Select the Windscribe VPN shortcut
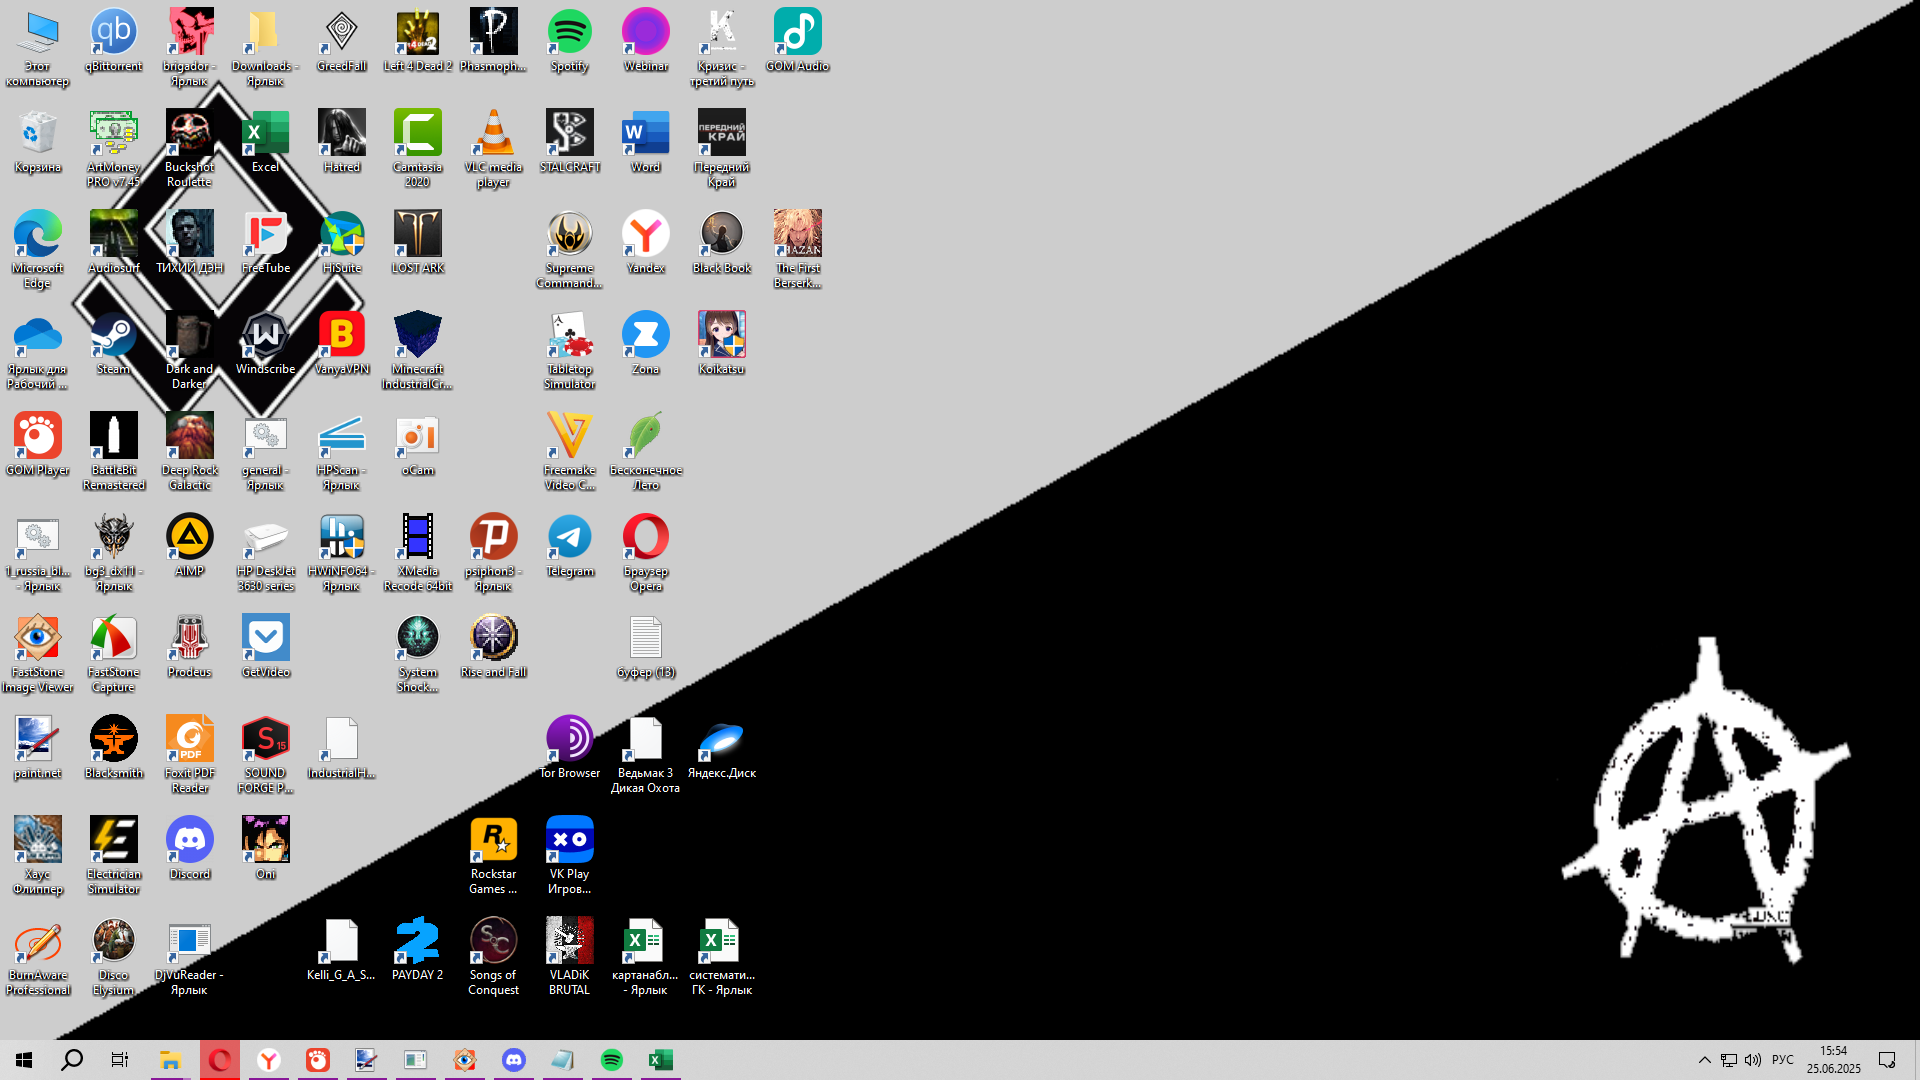1920x1080 pixels. pos(265,336)
